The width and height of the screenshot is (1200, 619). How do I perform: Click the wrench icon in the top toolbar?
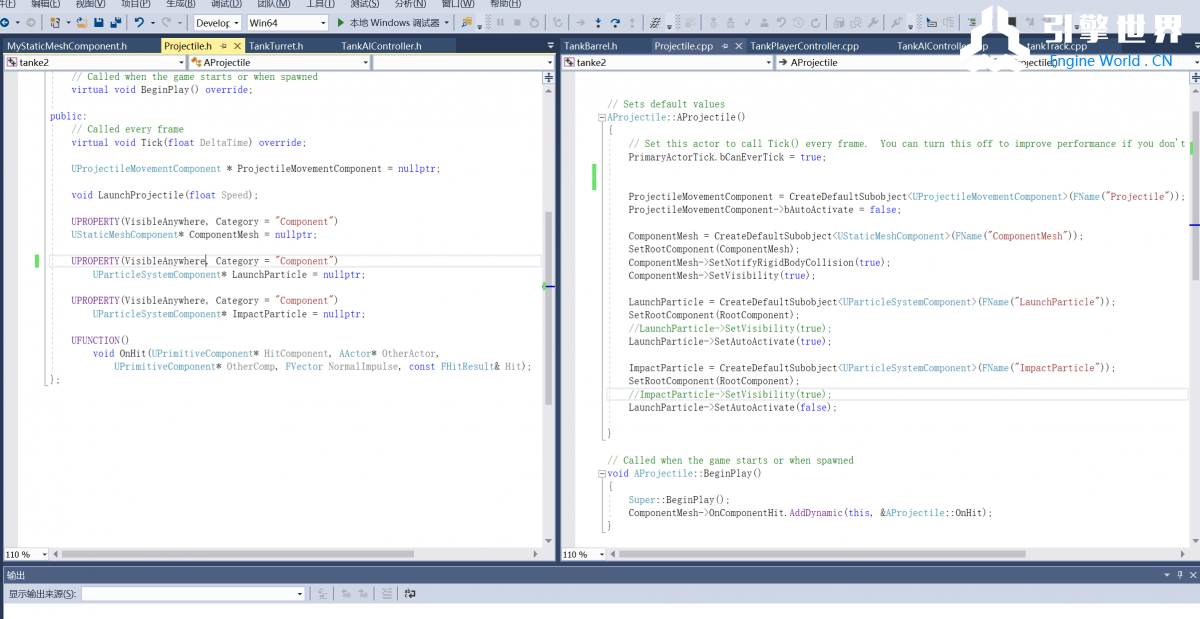coord(873,22)
